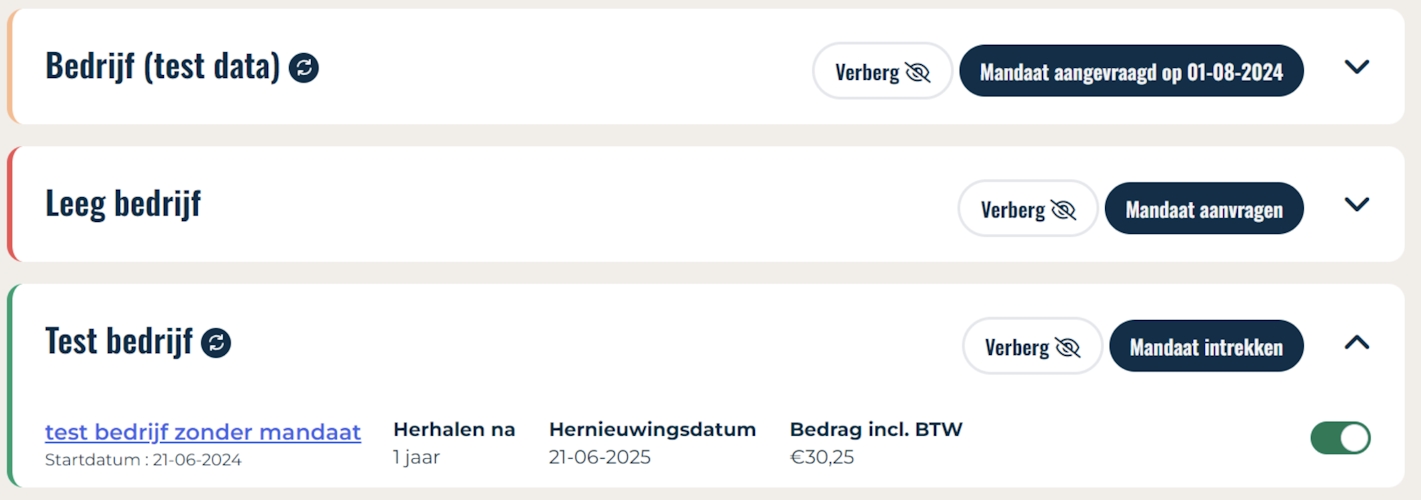Click the Leeg bedrijf heading

(123, 203)
